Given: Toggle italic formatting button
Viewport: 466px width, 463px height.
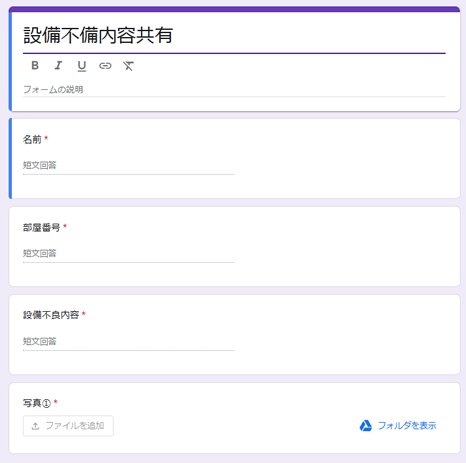Looking at the screenshot, I should [58, 65].
